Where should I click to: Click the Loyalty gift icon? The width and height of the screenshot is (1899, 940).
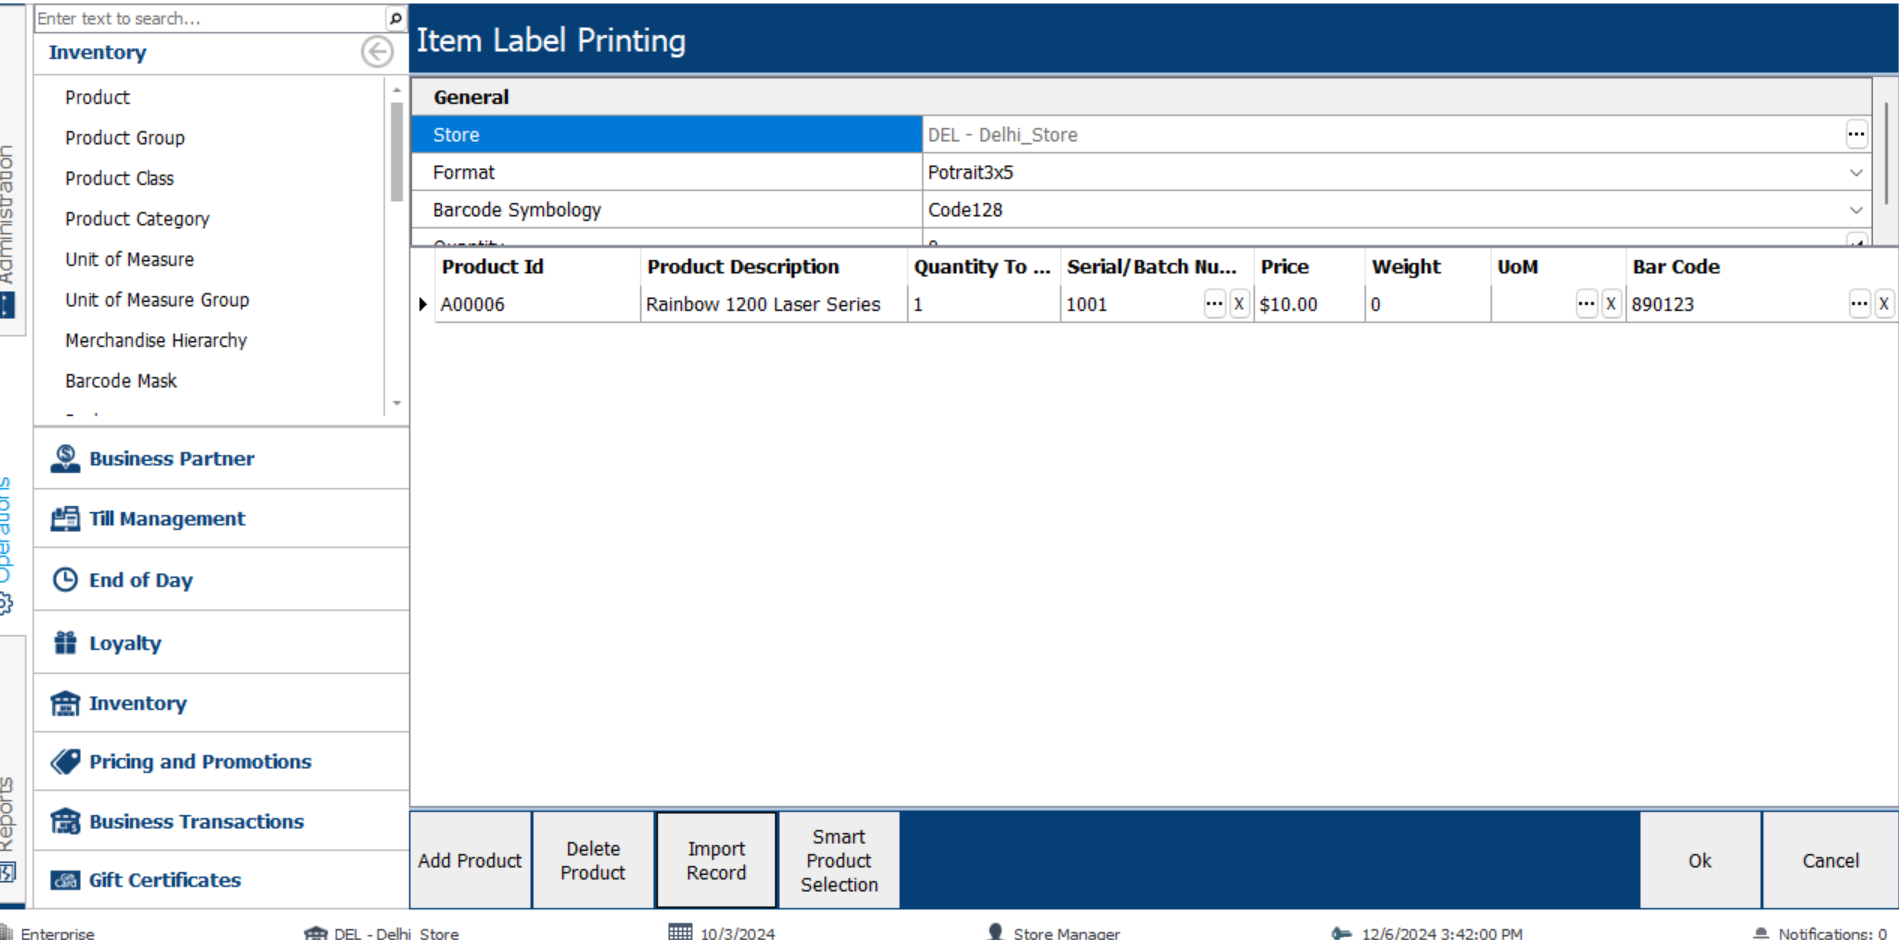[65, 643]
